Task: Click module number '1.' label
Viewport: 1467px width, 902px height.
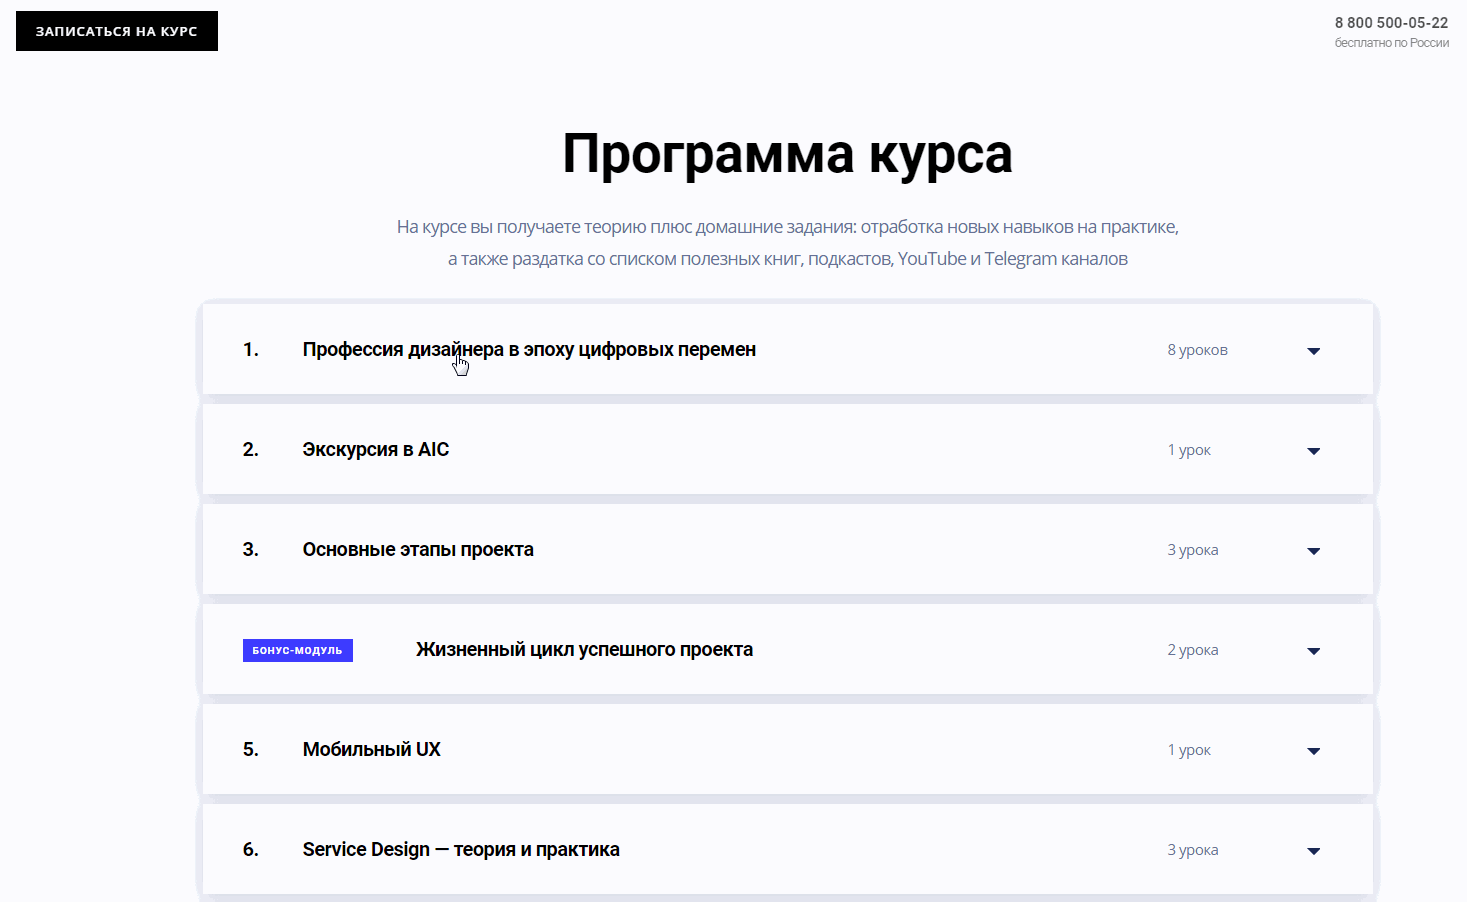Action: (x=251, y=350)
